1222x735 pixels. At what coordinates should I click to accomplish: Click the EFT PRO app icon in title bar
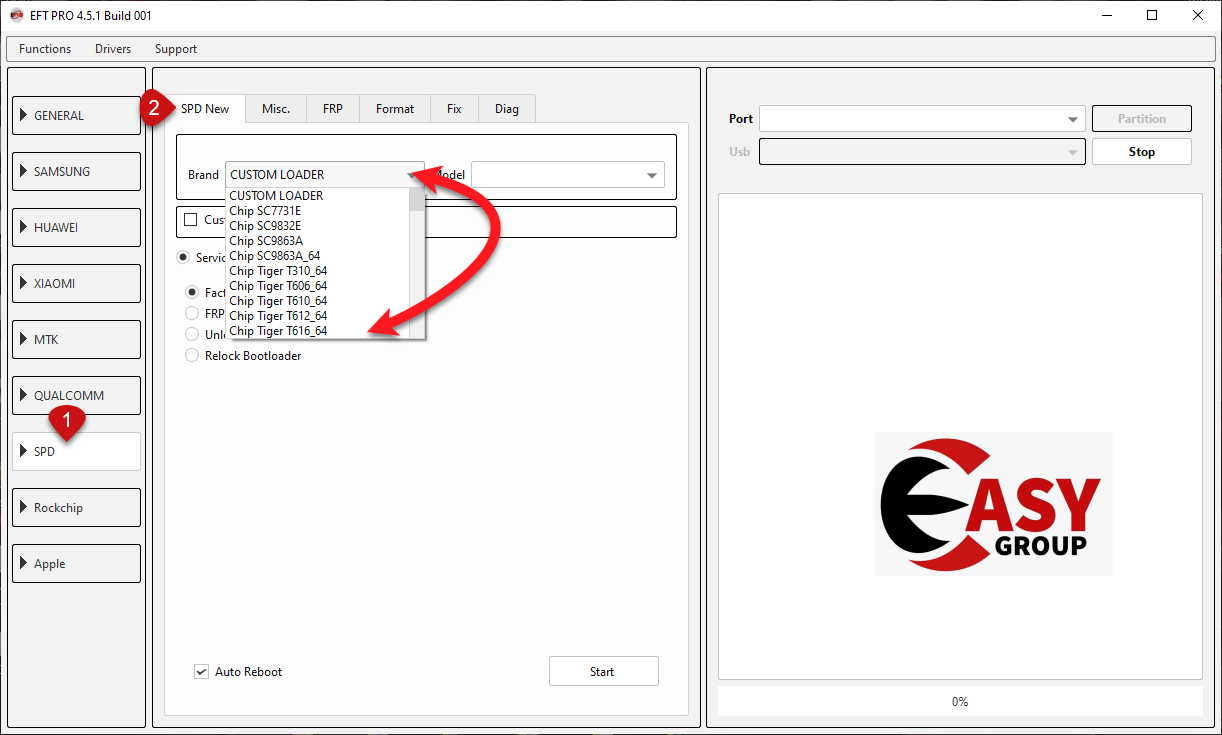click(17, 16)
